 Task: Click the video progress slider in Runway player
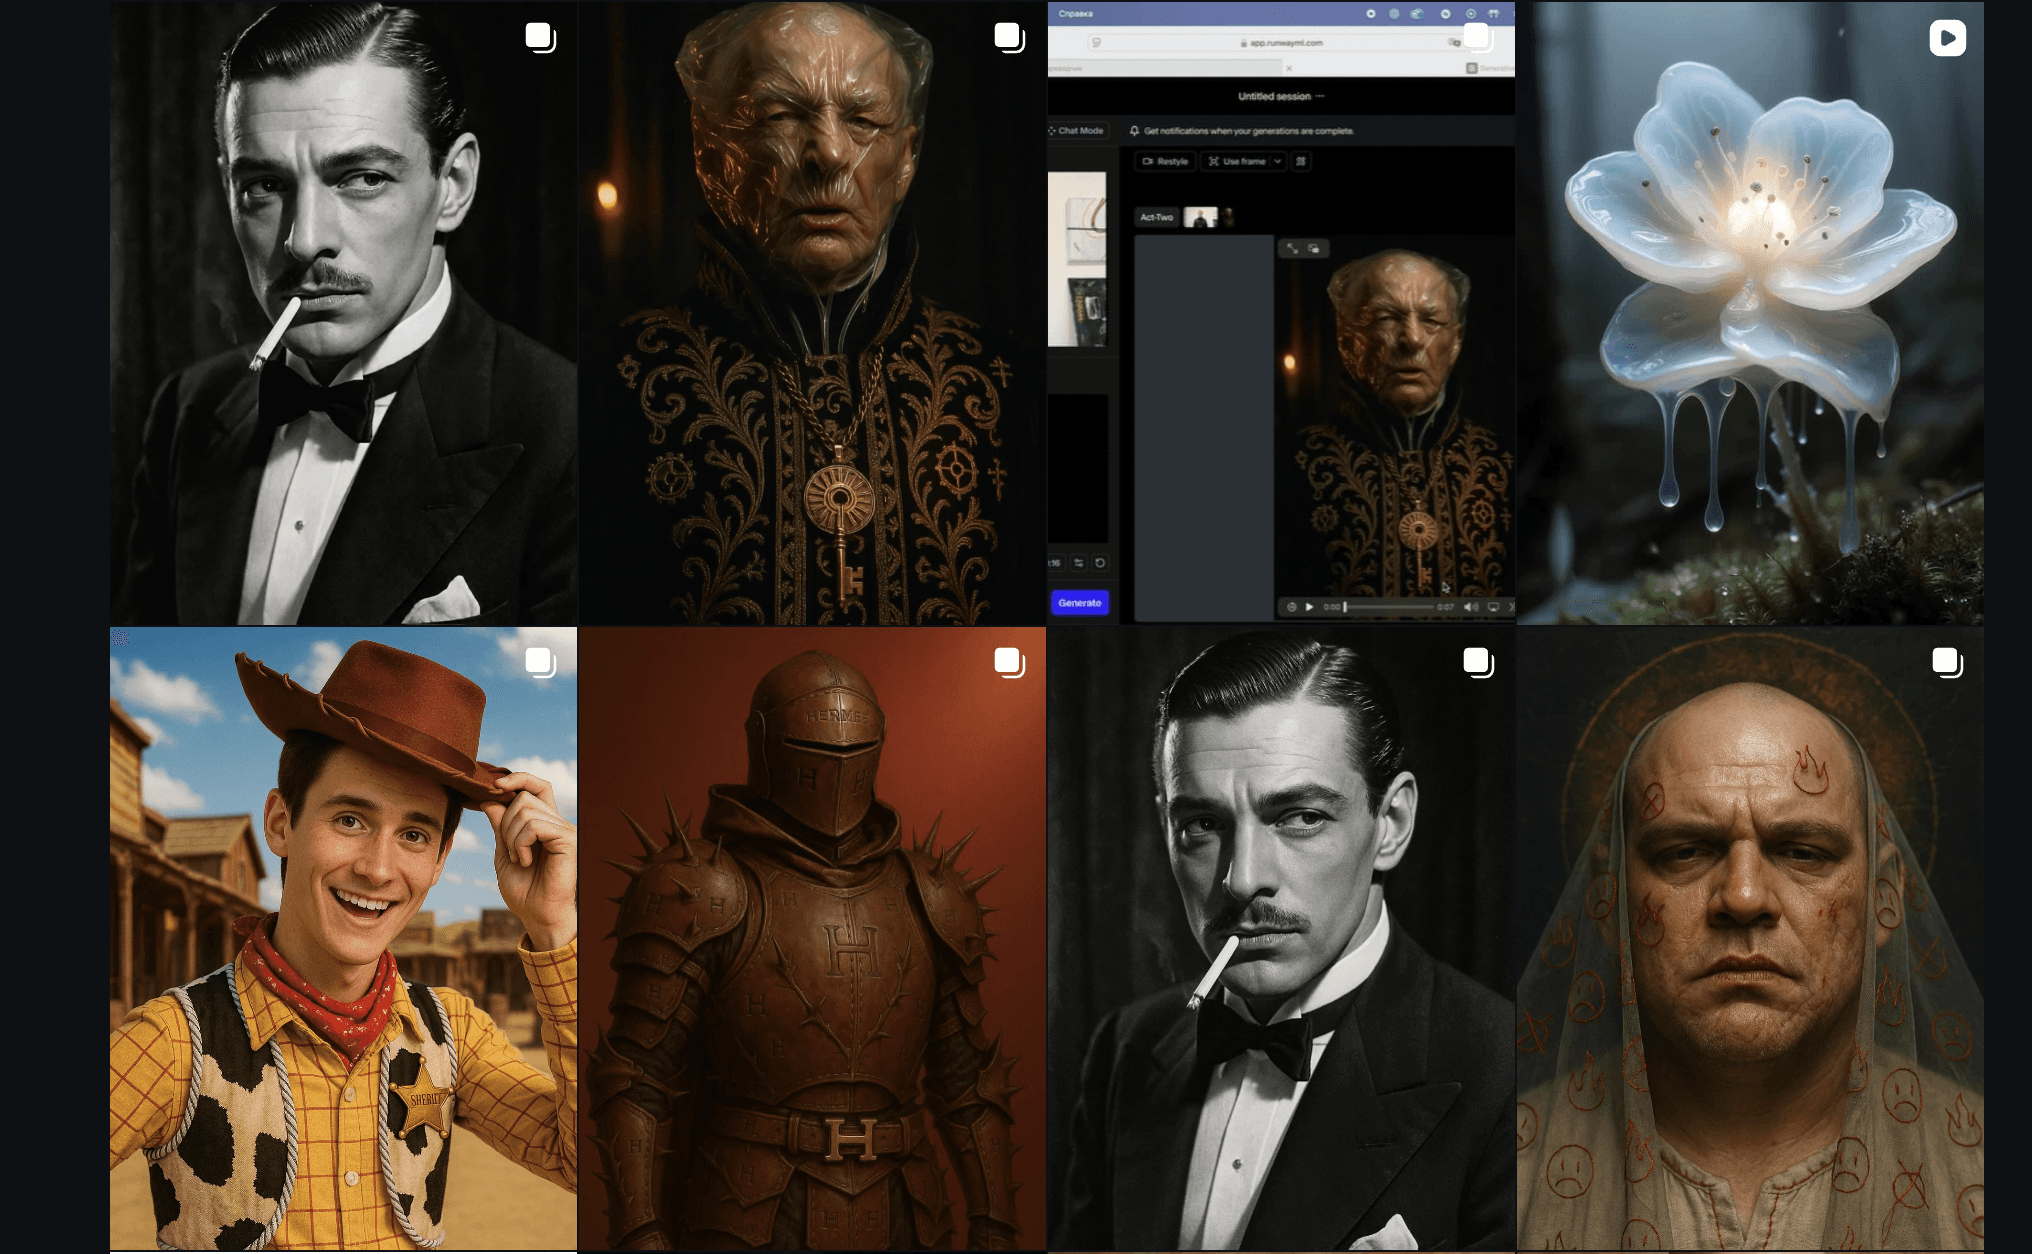point(1388,607)
